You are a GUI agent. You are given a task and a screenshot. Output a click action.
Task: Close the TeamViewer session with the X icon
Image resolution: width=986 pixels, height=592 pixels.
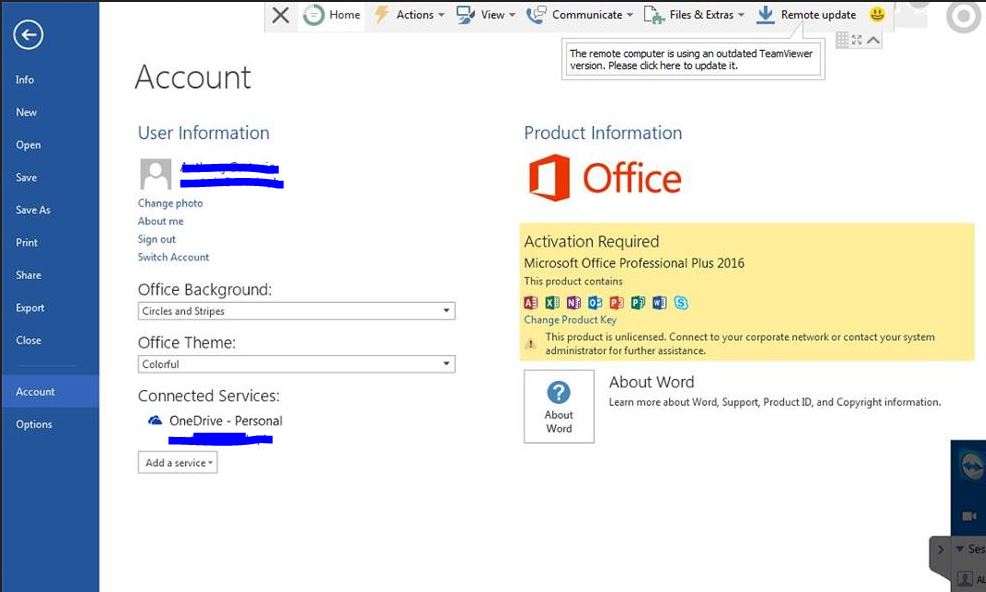280,14
